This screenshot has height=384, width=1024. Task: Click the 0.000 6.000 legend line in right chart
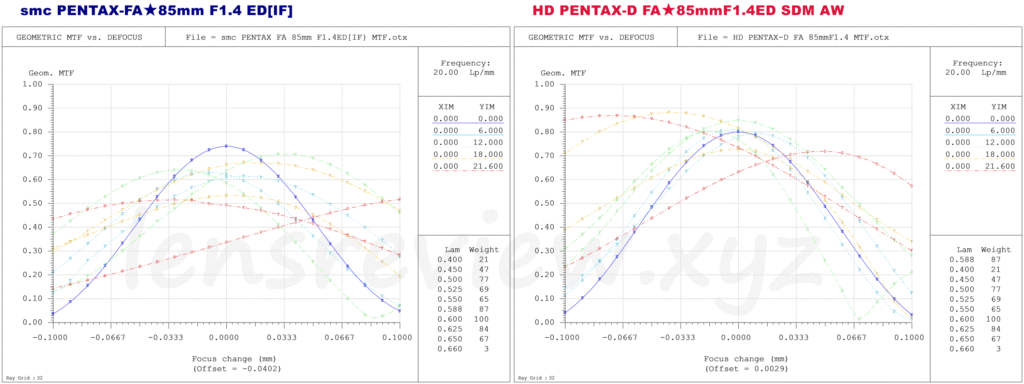pyautogui.click(x=980, y=131)
